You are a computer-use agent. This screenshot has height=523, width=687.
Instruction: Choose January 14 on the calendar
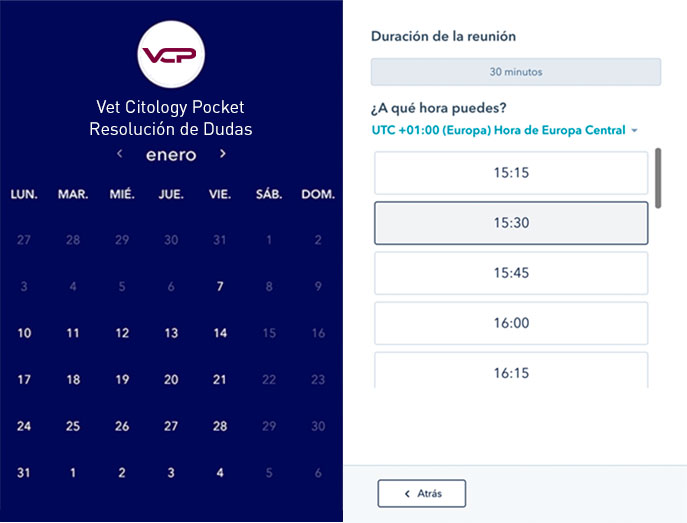(220, 333)
